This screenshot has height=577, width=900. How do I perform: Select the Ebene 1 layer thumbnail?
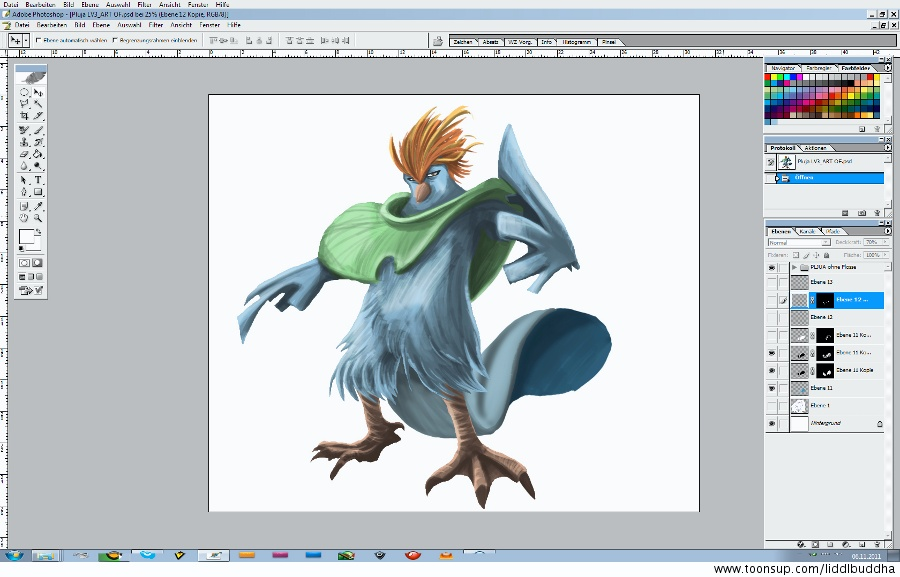pos(799,405)
